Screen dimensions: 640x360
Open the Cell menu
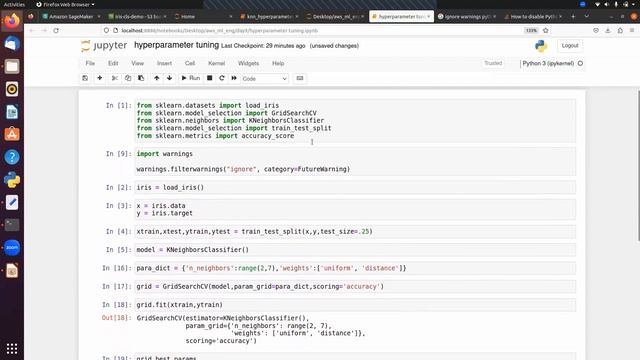pos(190,63)
